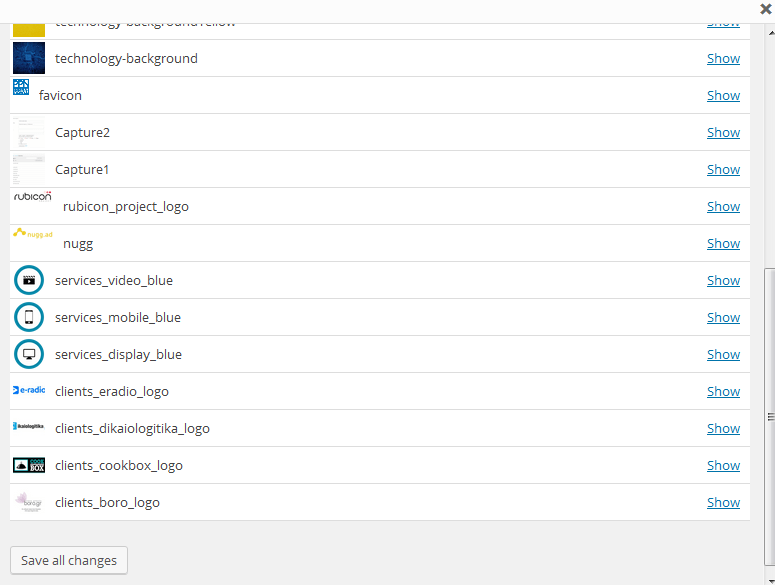The width and height of the screenshot is (775, 585).
Task: Click the services_mobile_blue phone icon
Action: [x=29, y=317]
